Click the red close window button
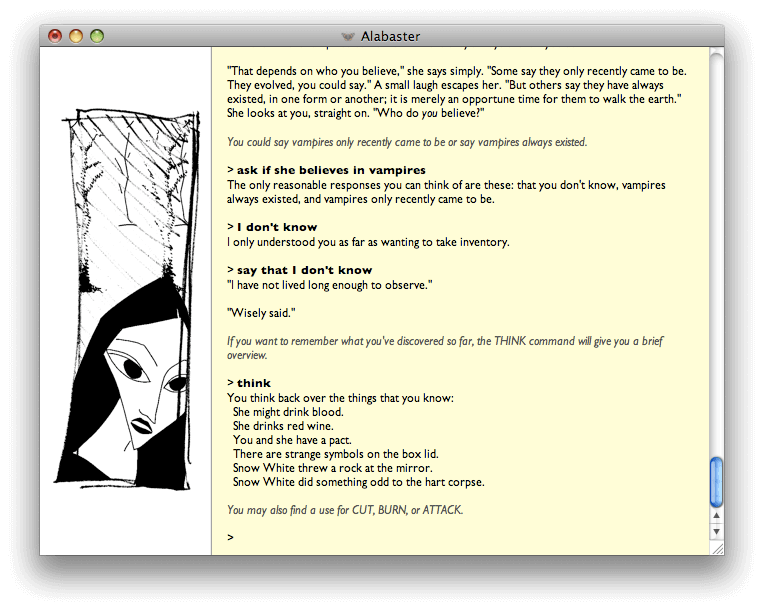The image size is (764, 610). coord(55,36)
